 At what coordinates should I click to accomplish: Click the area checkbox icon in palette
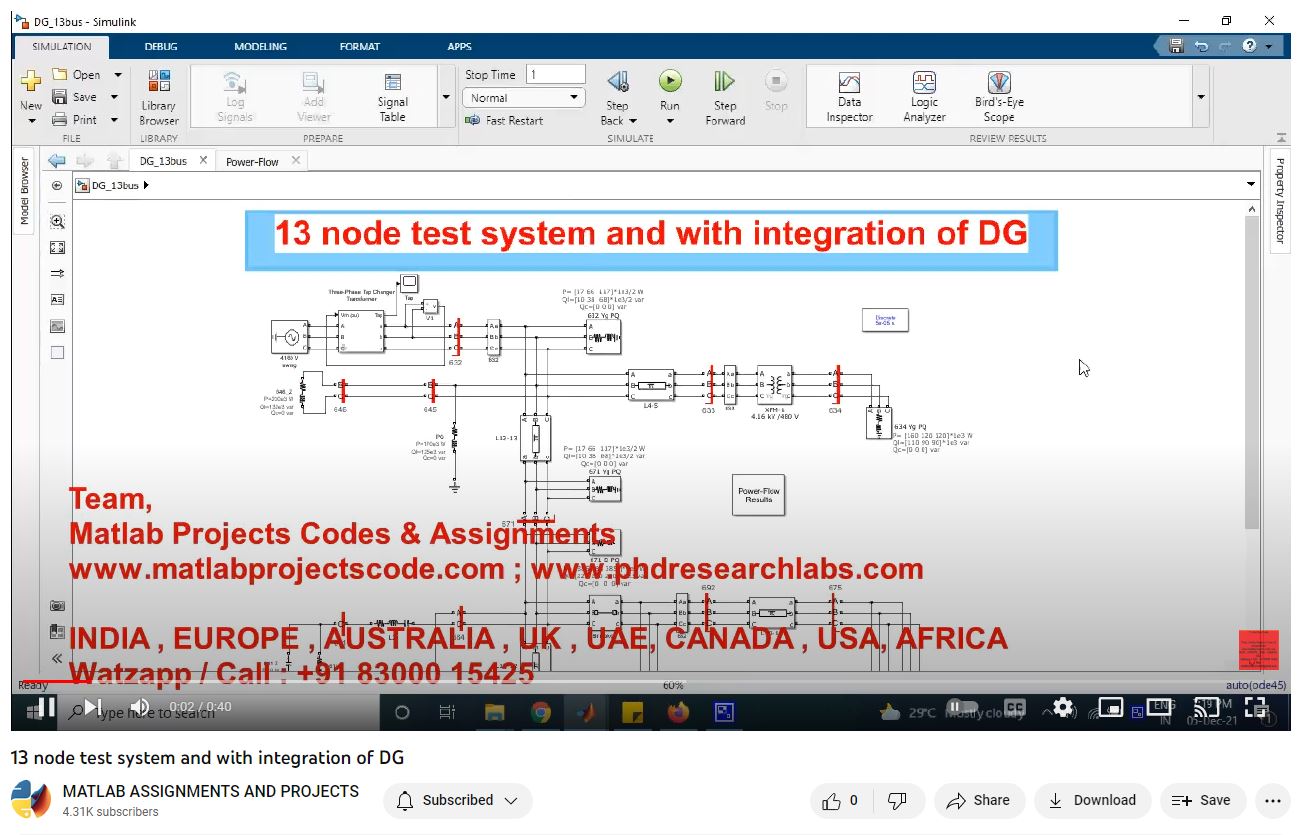point(57,352)
